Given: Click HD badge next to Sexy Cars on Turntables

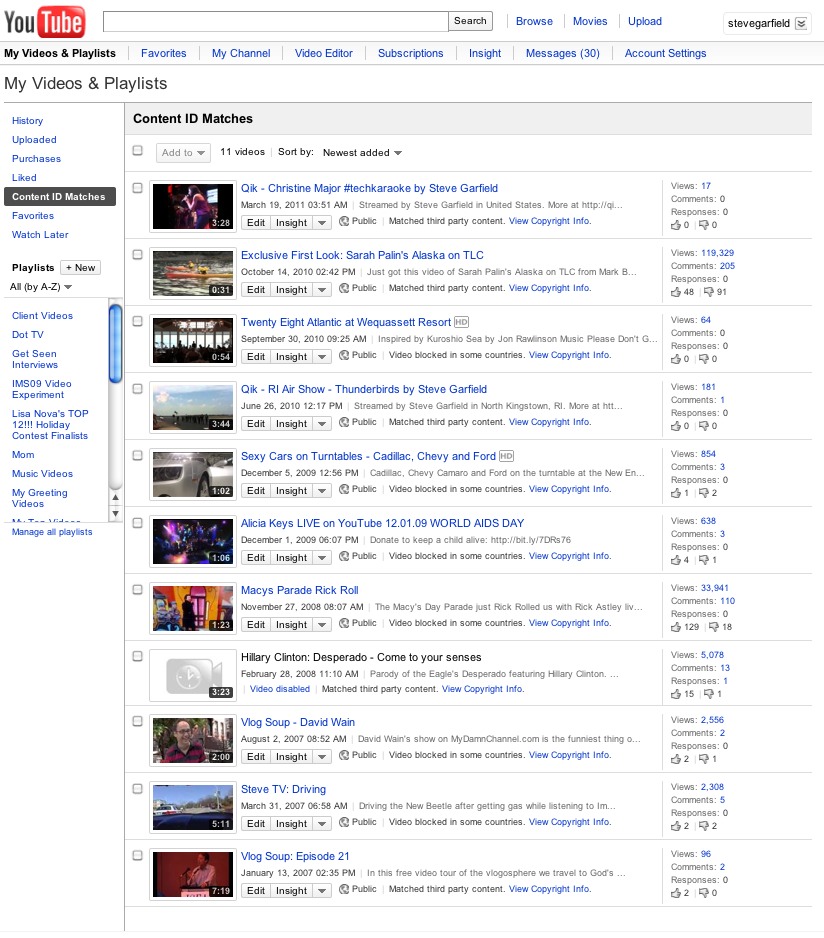Looking at the screenshot, I should click(x=506, y=456).
